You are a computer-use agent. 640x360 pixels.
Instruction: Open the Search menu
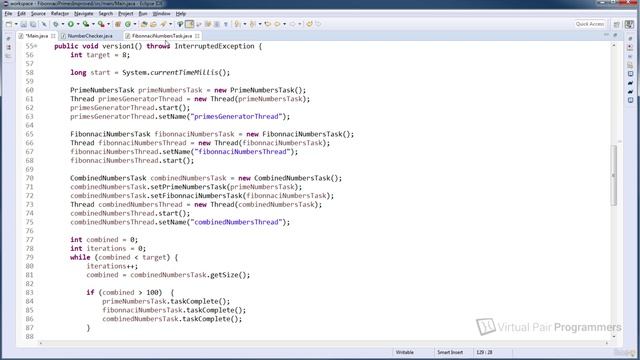[105, 13]
